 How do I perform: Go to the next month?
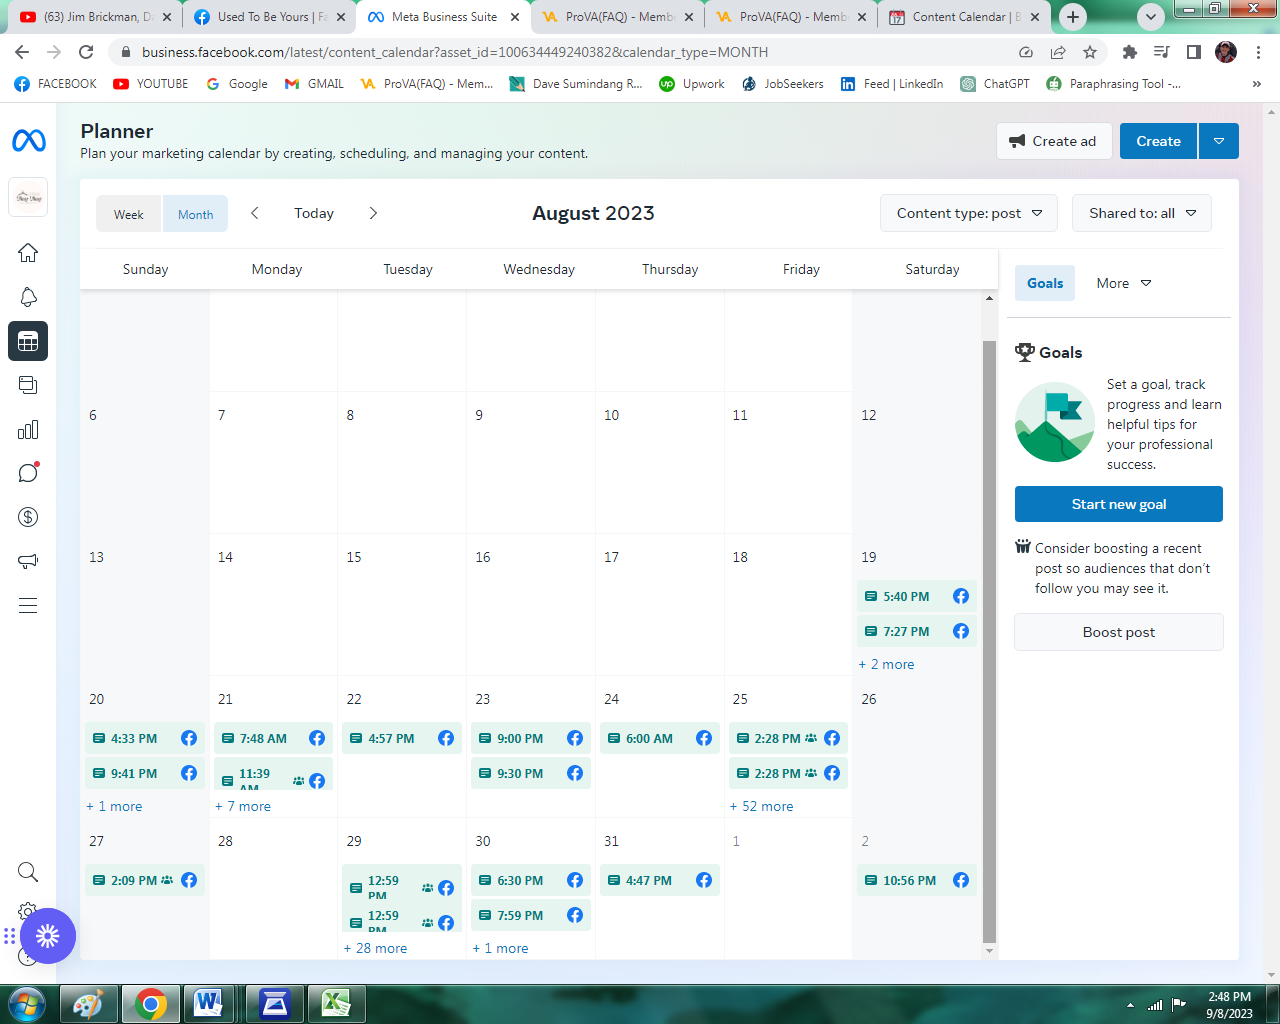pyautogui.click(x=373, y=213)
